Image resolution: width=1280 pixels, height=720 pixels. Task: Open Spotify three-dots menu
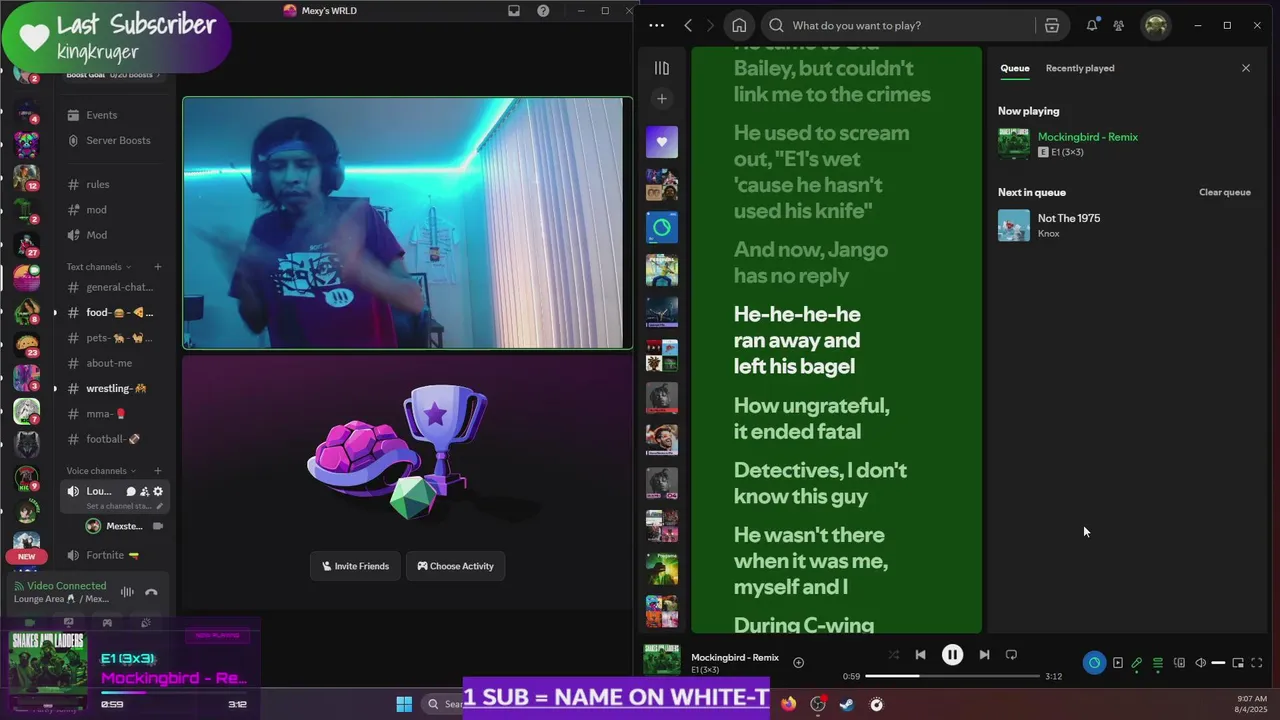coord(656,25)
